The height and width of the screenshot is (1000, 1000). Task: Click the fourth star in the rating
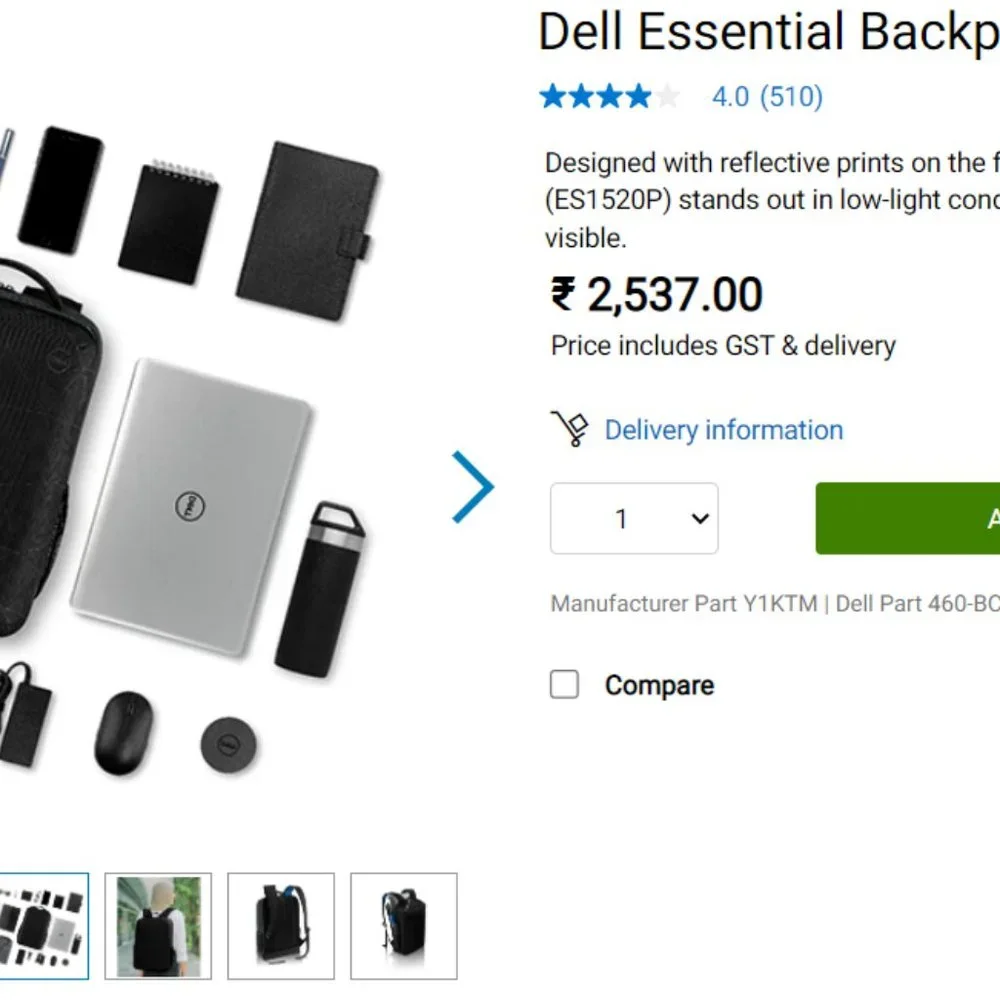(636, 96)
